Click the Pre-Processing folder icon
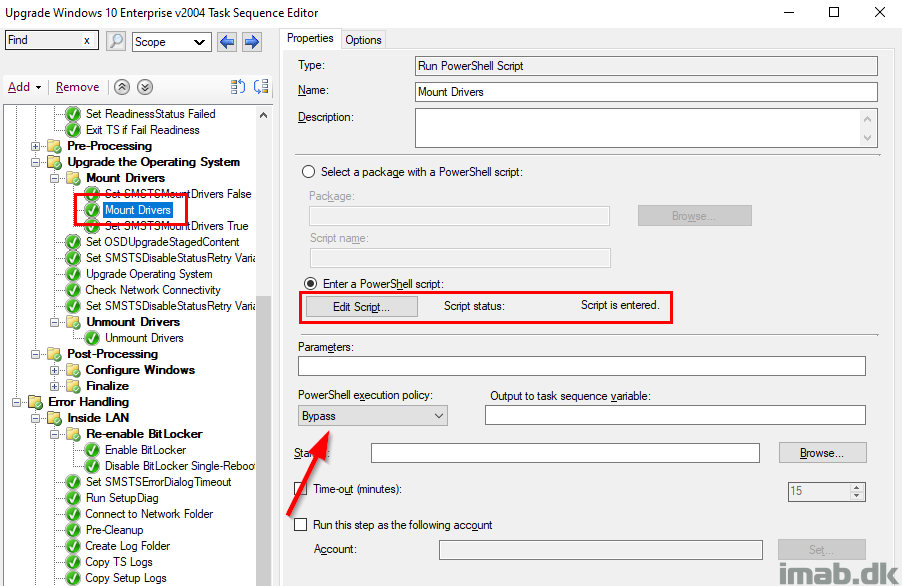 pyautogui.click(x=55, y=146)
